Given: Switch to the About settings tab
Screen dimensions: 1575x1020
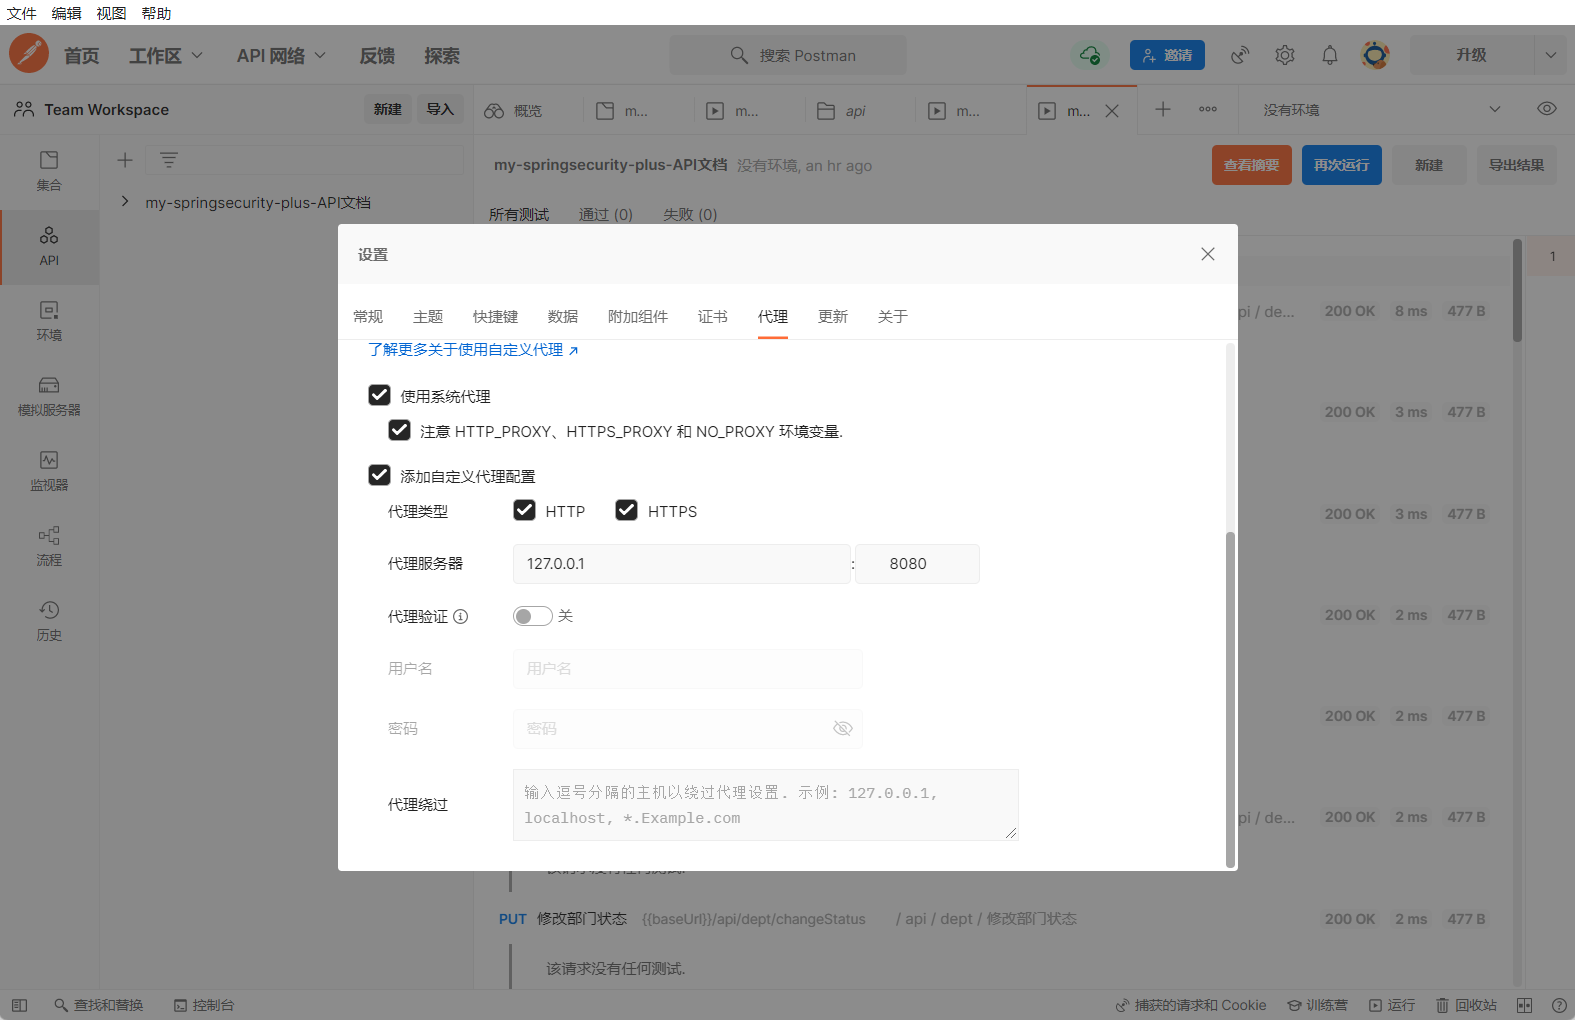Looking at the screenshot, I should point(893,316).
